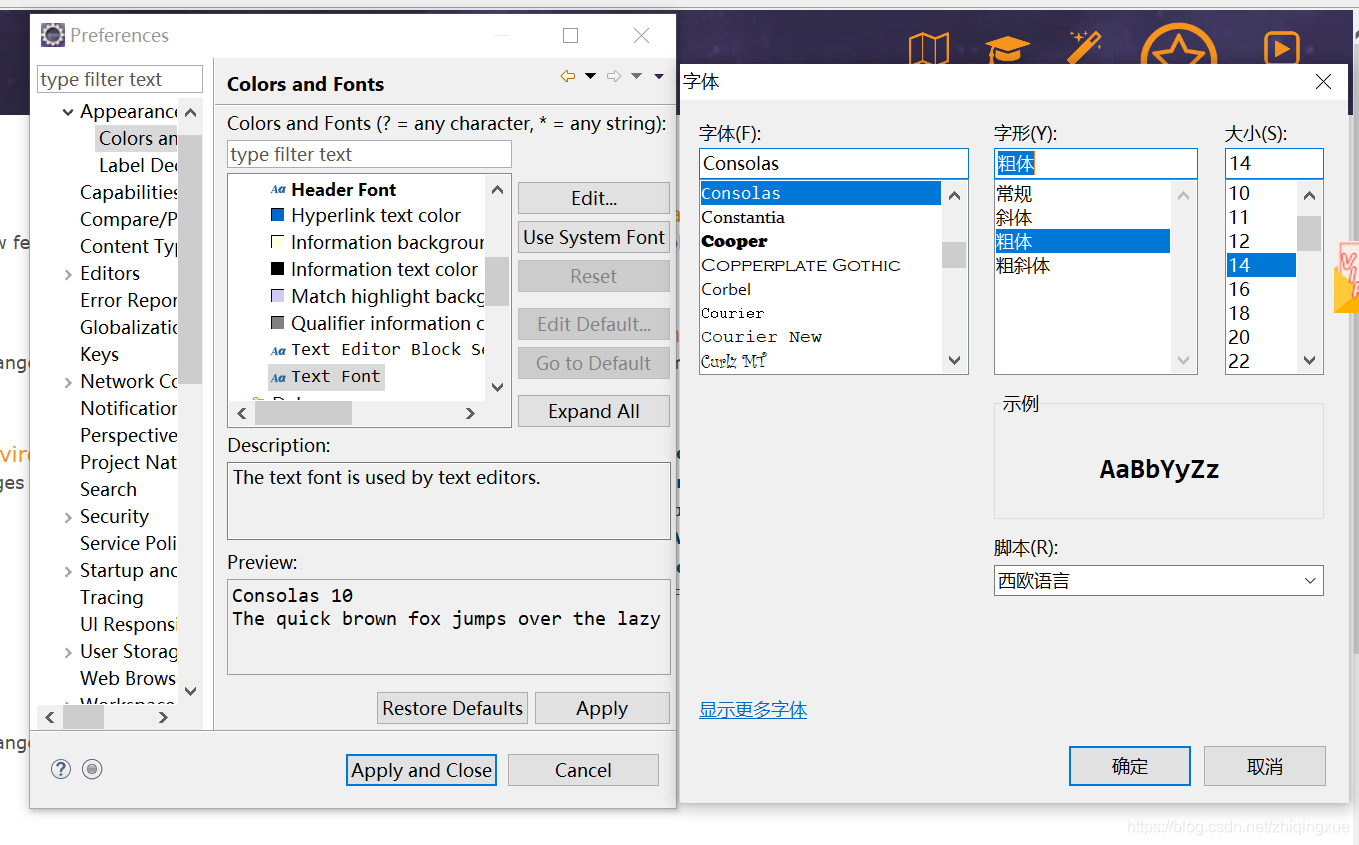Click Use System Font button
The width and height of the screenshot is (1359, 845).
tap(594, 237)
